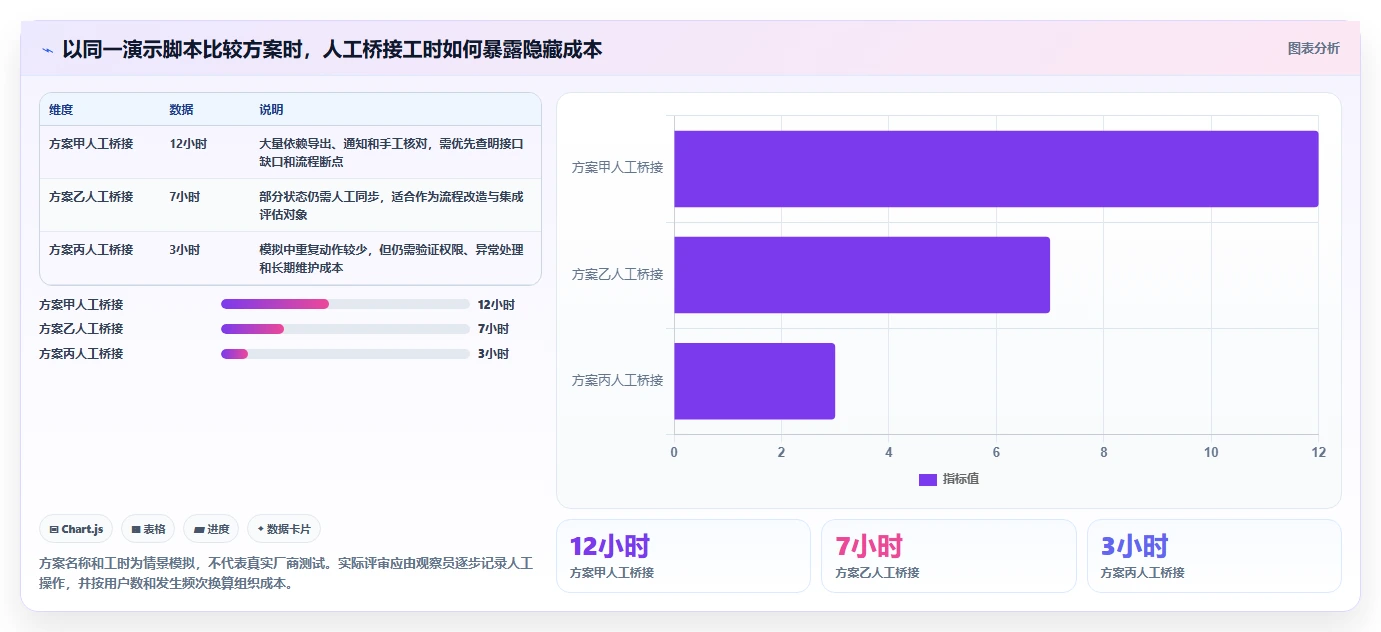Click the page title about 人工桥接工时
The image size is (1381, 632).
pyautogui.click(x=332, y=49)
